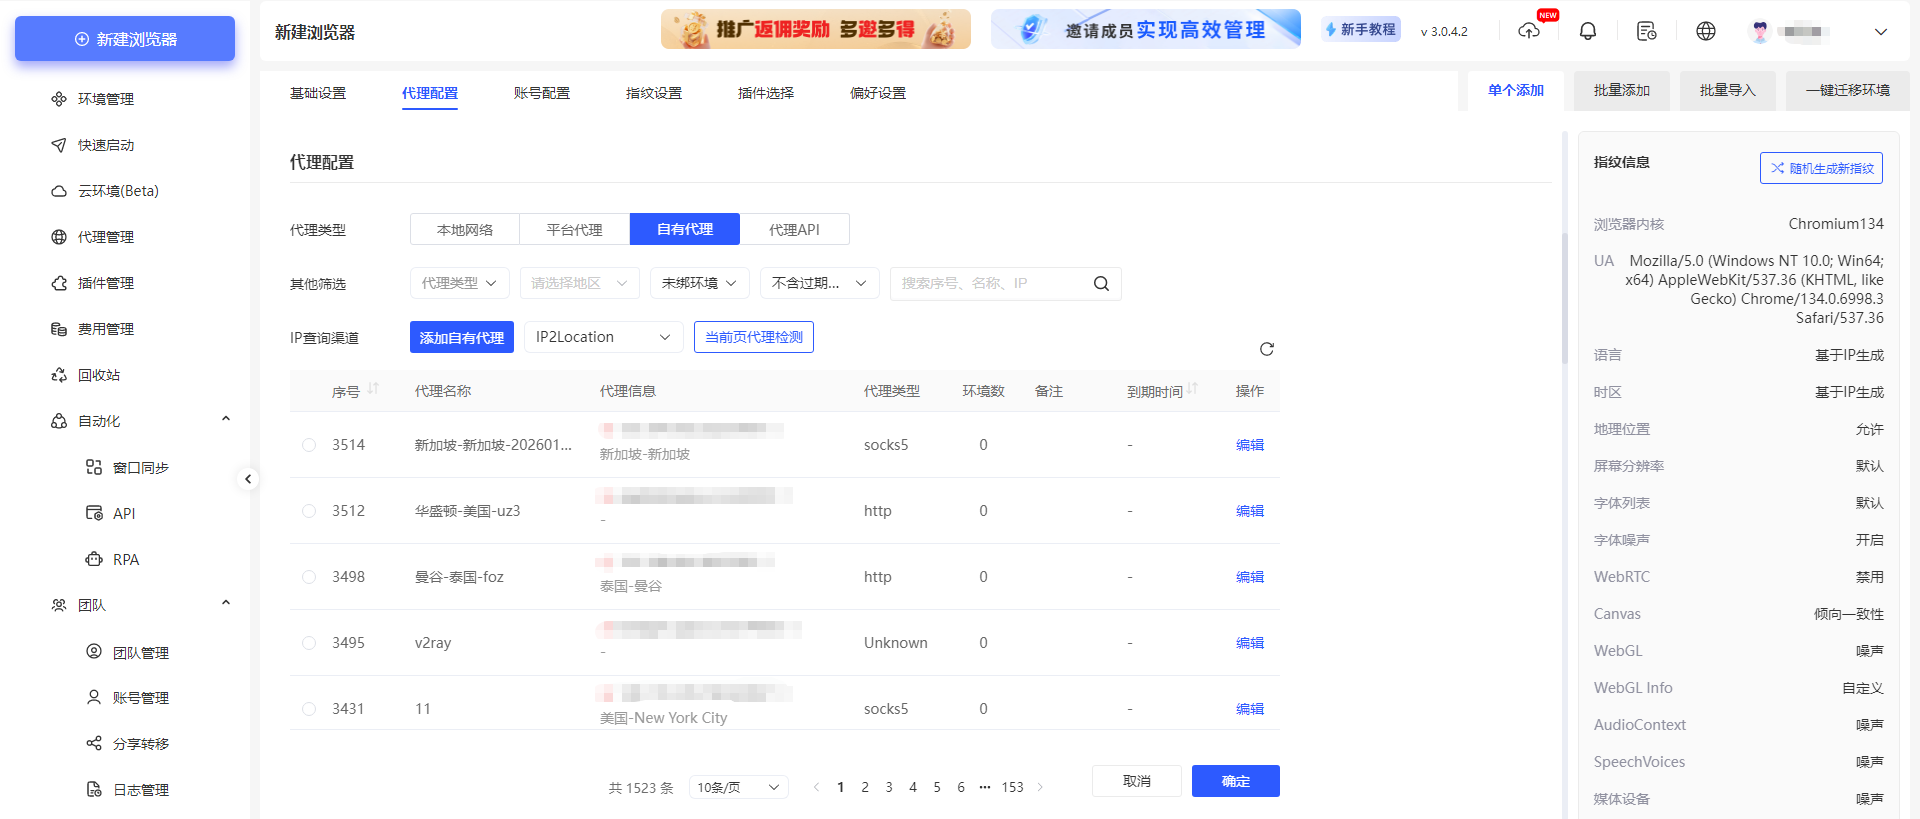Click the 当前页代理检测 button
This screenshot has width=1920, height=819.
(754, 337)
